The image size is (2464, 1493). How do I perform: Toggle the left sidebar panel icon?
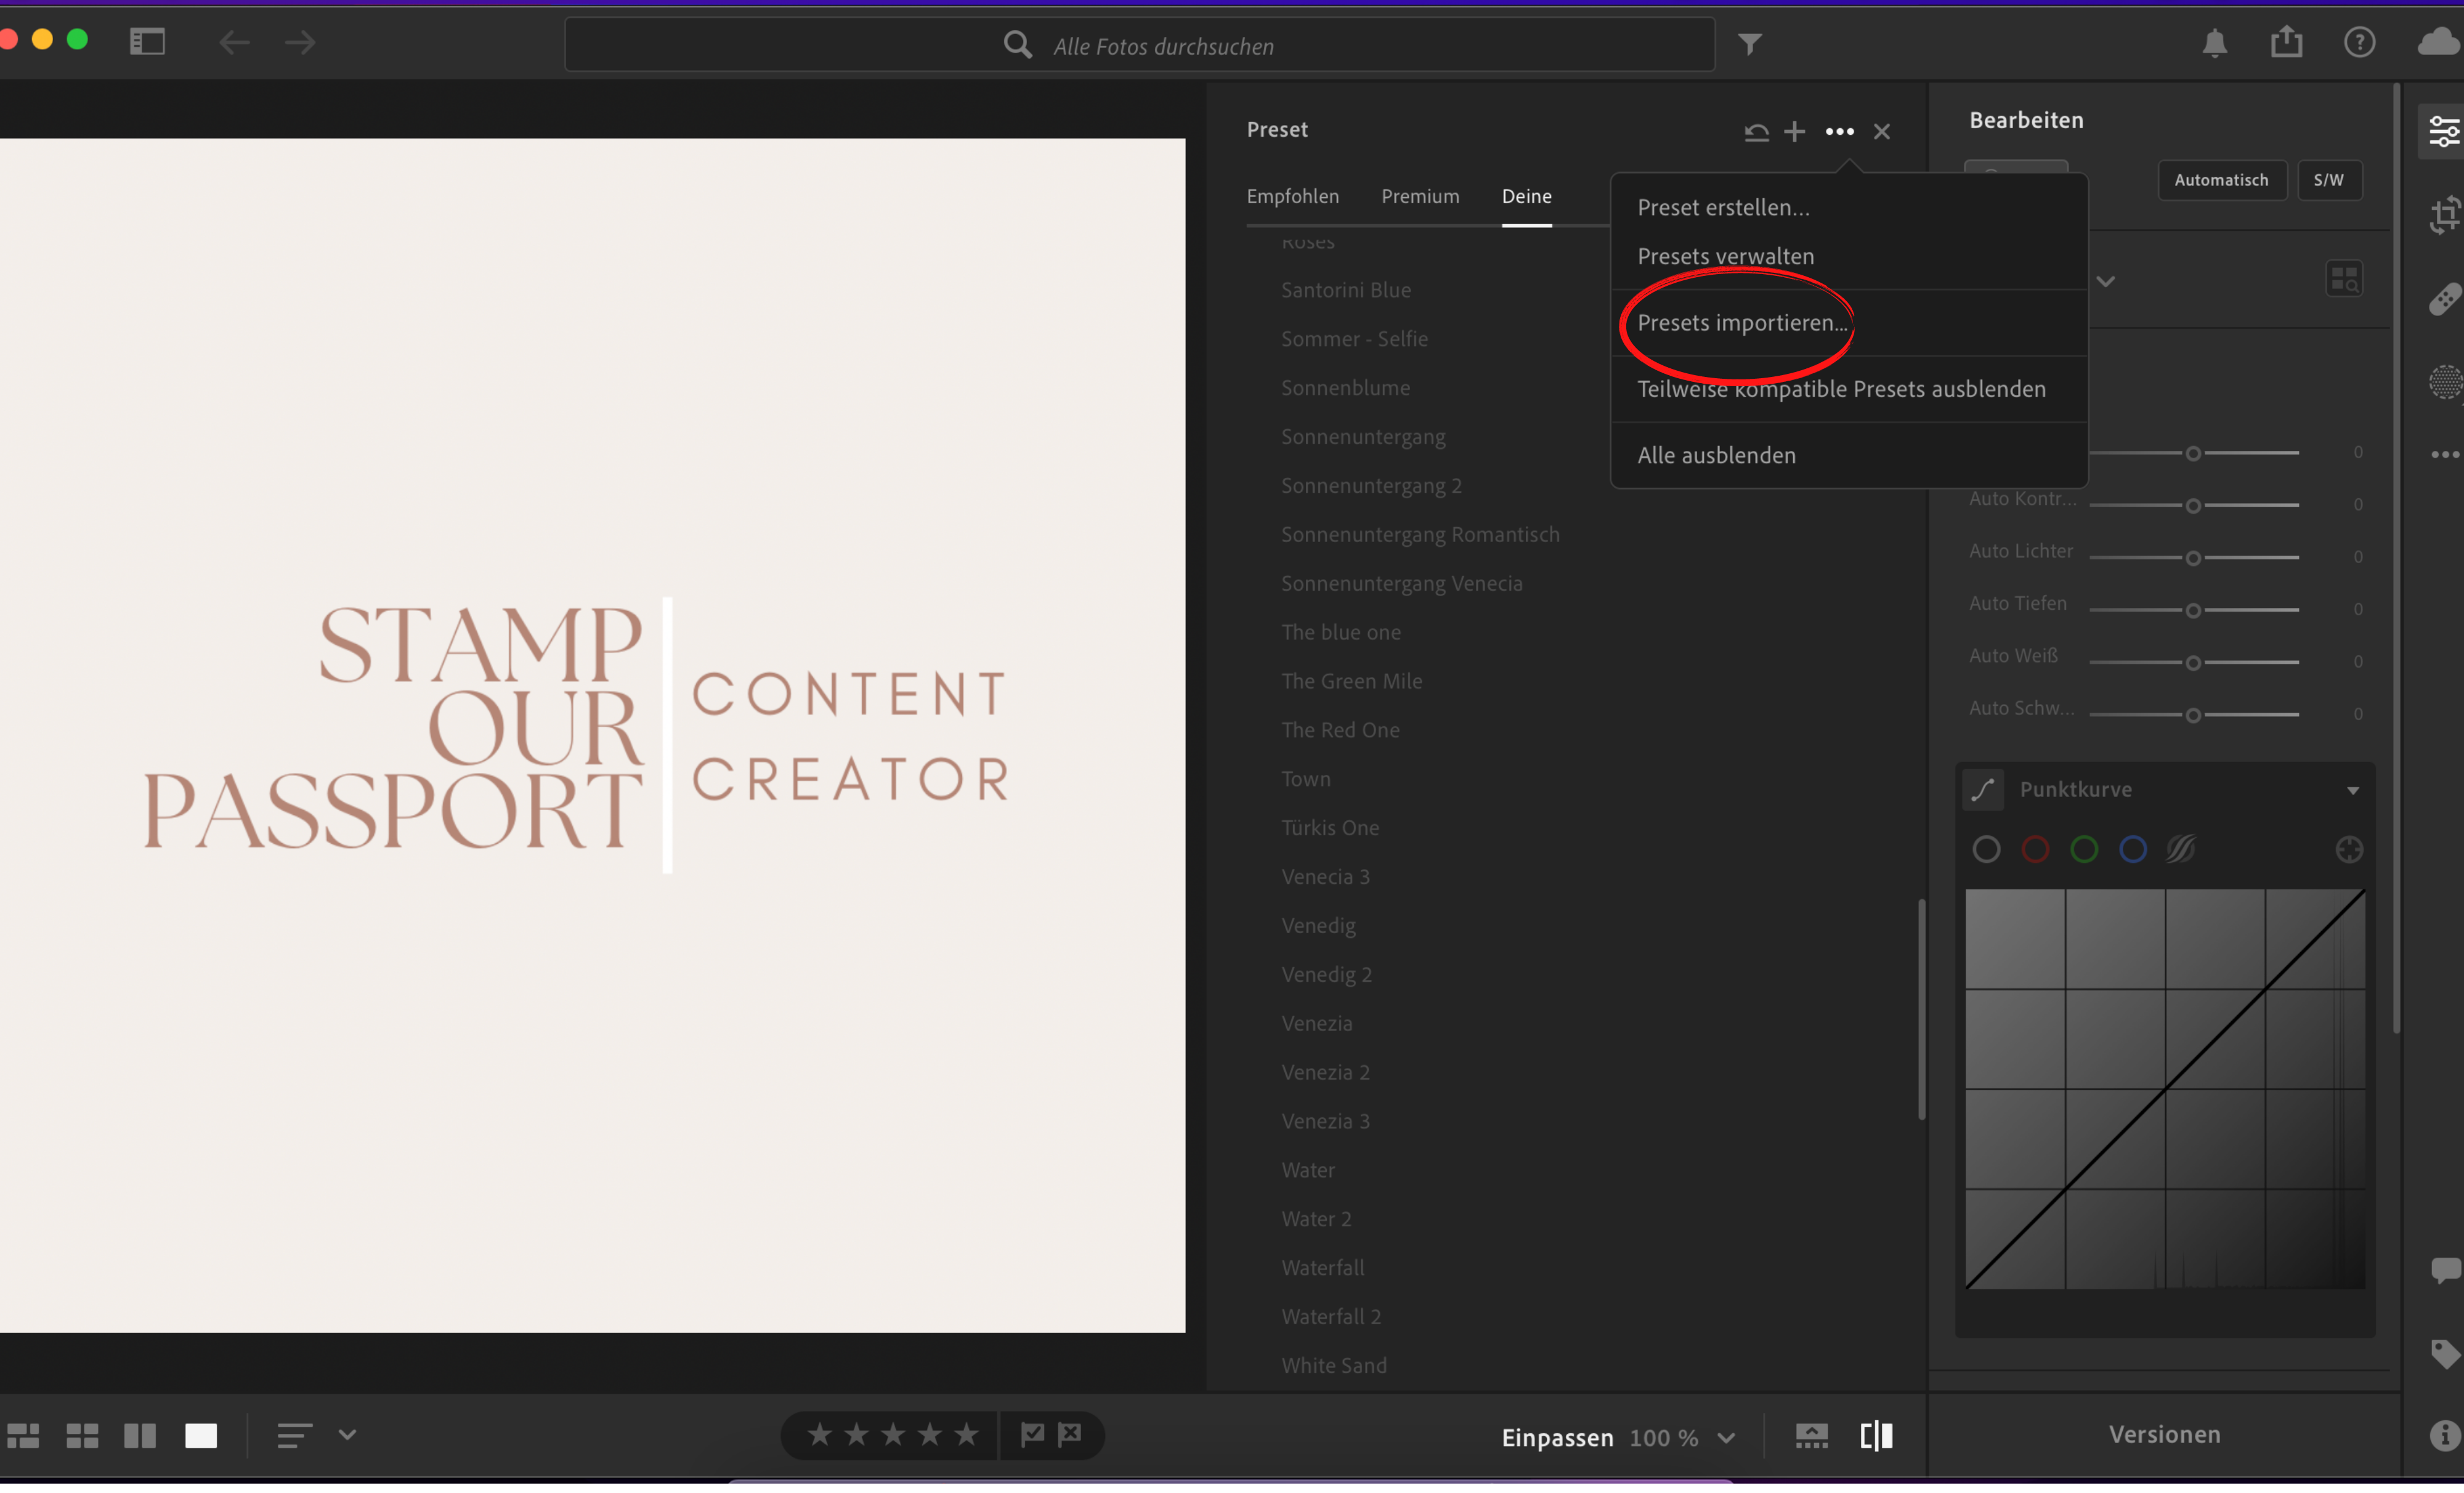coord(147,42)
